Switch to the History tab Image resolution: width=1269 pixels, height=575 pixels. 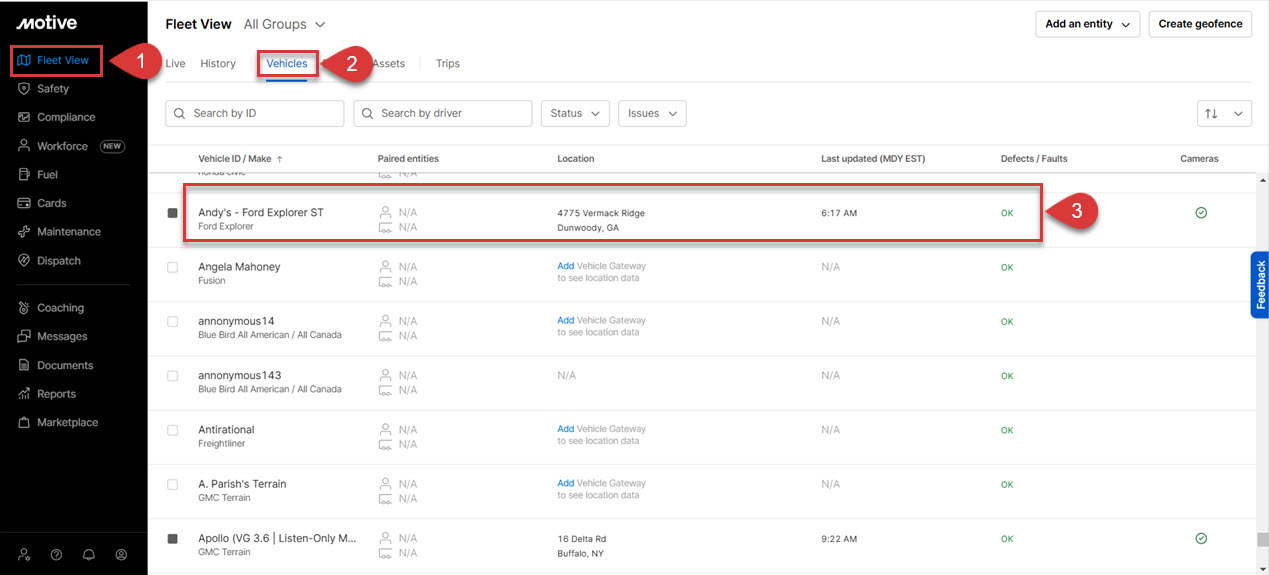218,64
